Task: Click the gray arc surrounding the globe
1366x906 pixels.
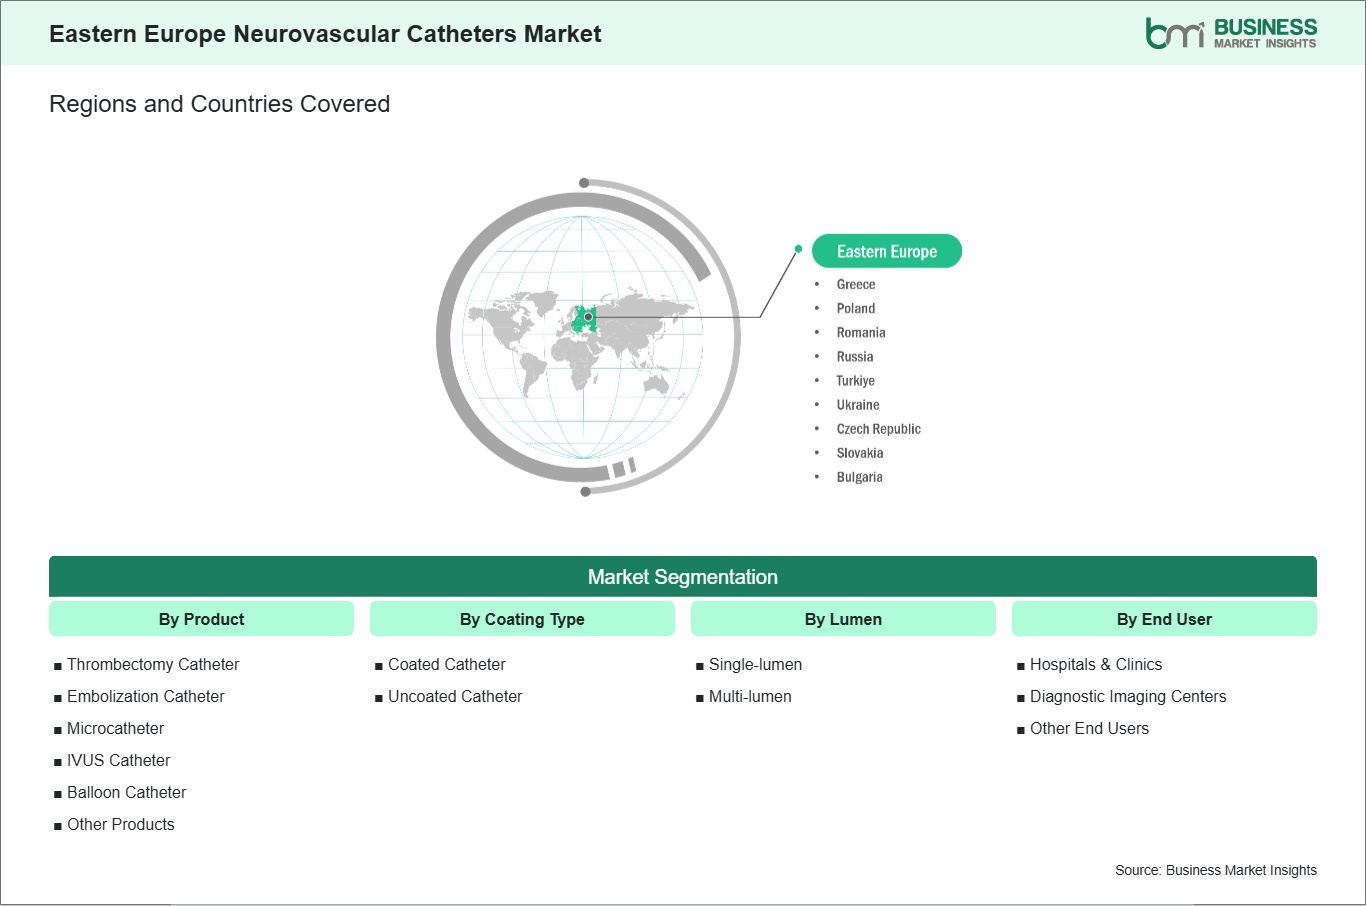Action: pyautogui.click(x=450, y=338)
